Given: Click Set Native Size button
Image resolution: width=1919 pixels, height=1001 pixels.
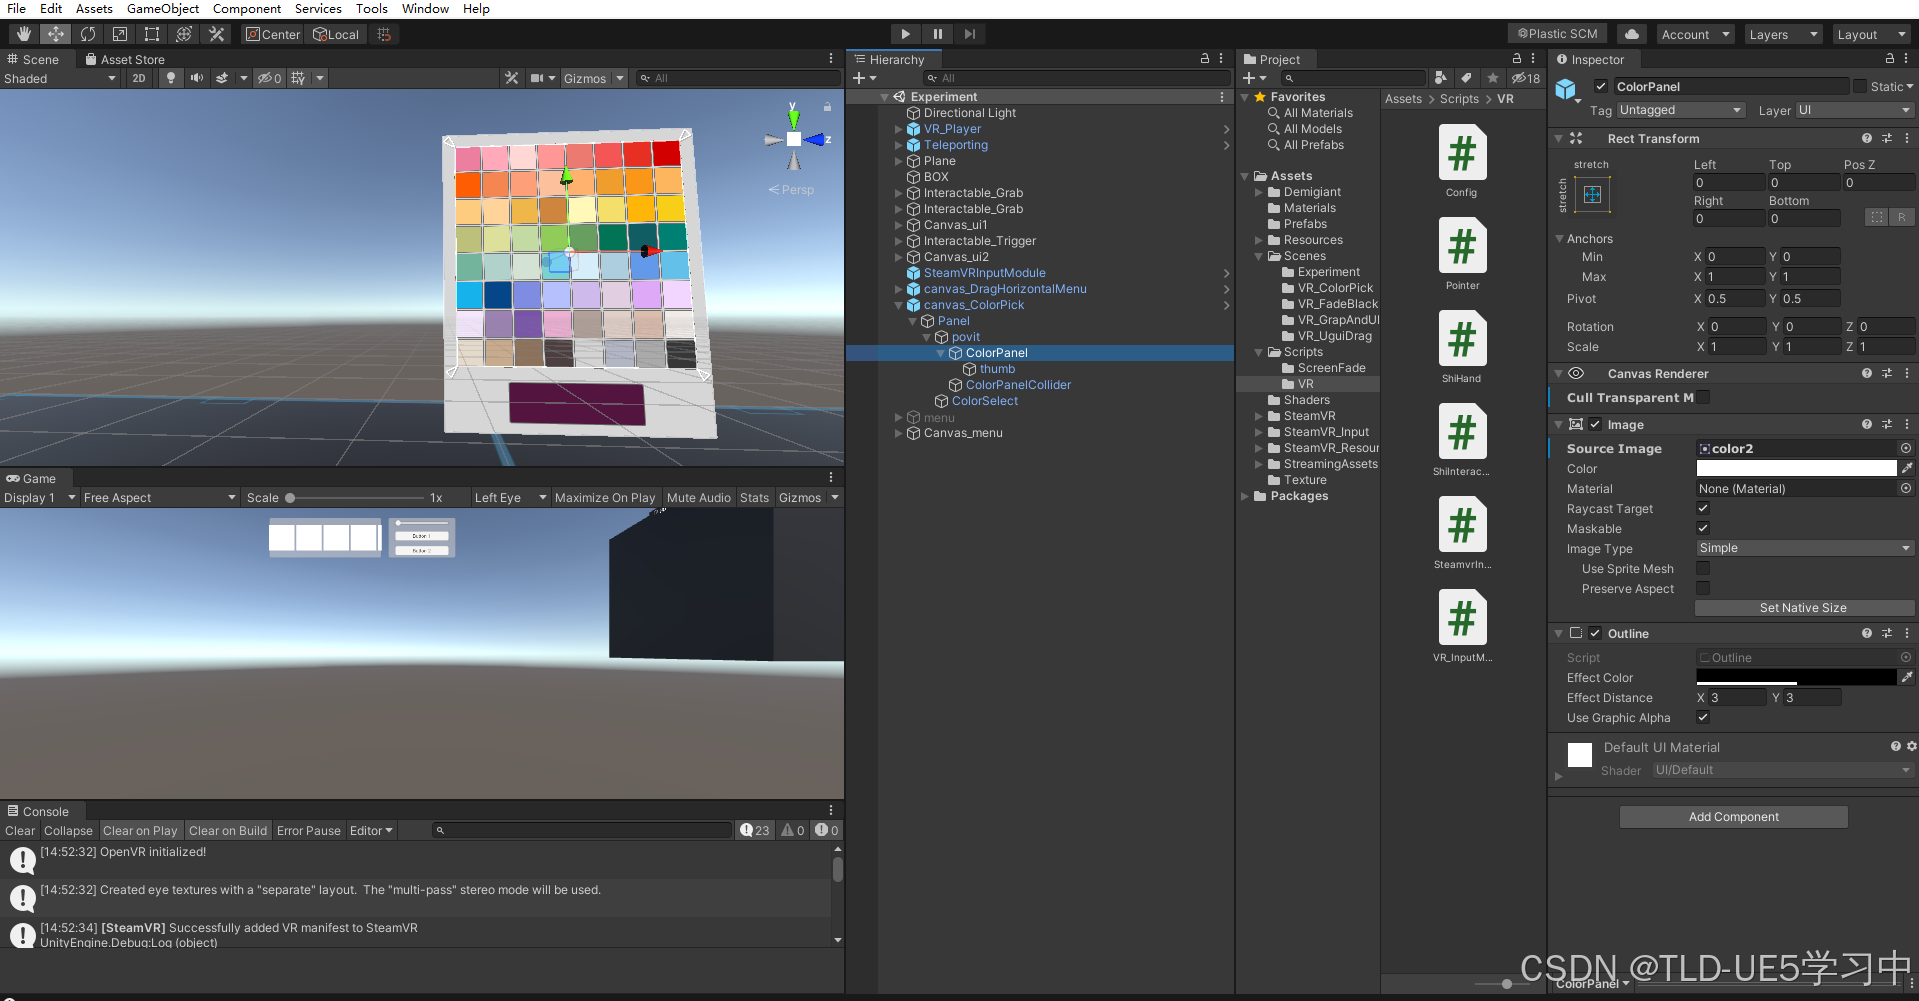Looking at the screenshot, I should pos(1804,608).
